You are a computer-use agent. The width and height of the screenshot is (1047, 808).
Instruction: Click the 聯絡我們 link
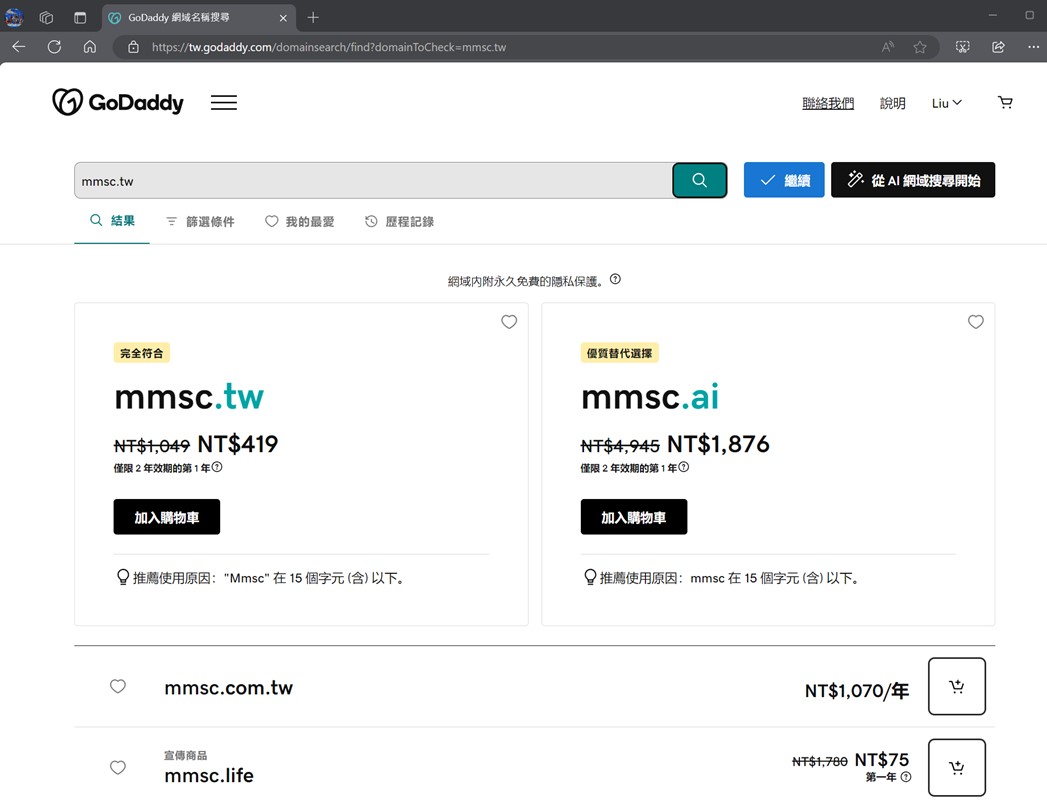point(828,103)
